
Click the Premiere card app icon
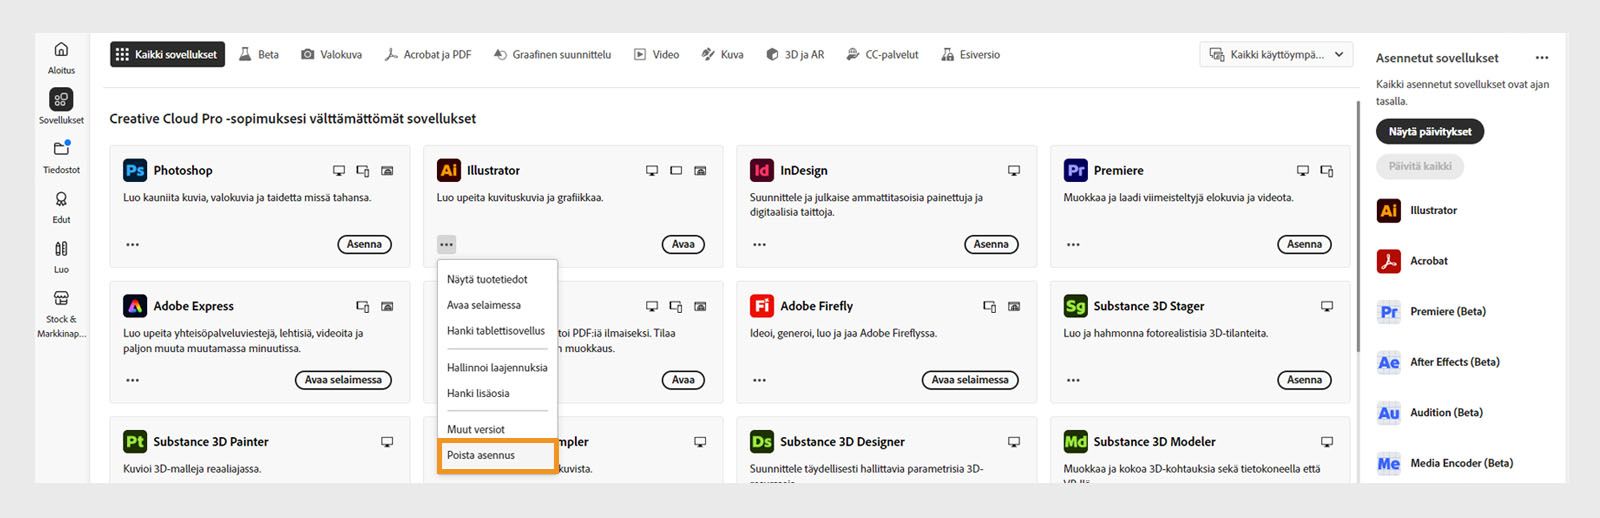click(x=1076, y=170)
